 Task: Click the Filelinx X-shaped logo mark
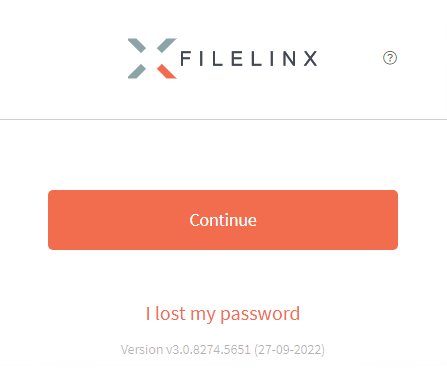coord(152,58)
